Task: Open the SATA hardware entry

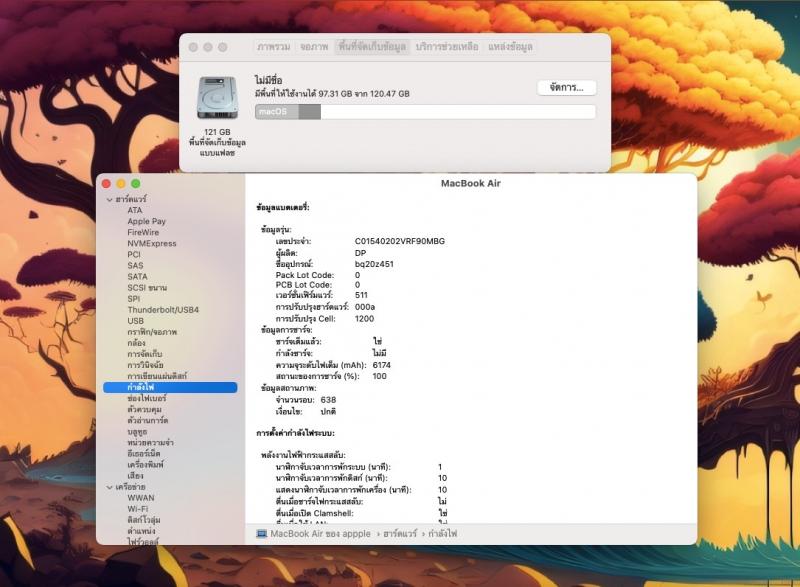Action: [137, 276]
